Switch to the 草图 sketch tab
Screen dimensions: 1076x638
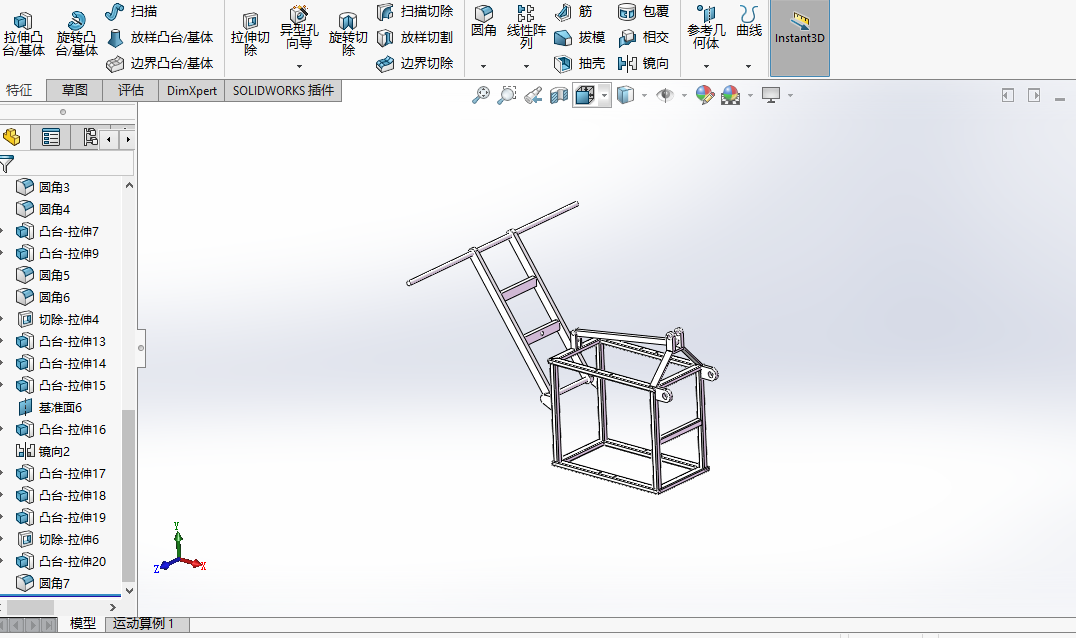click(75, 91)
